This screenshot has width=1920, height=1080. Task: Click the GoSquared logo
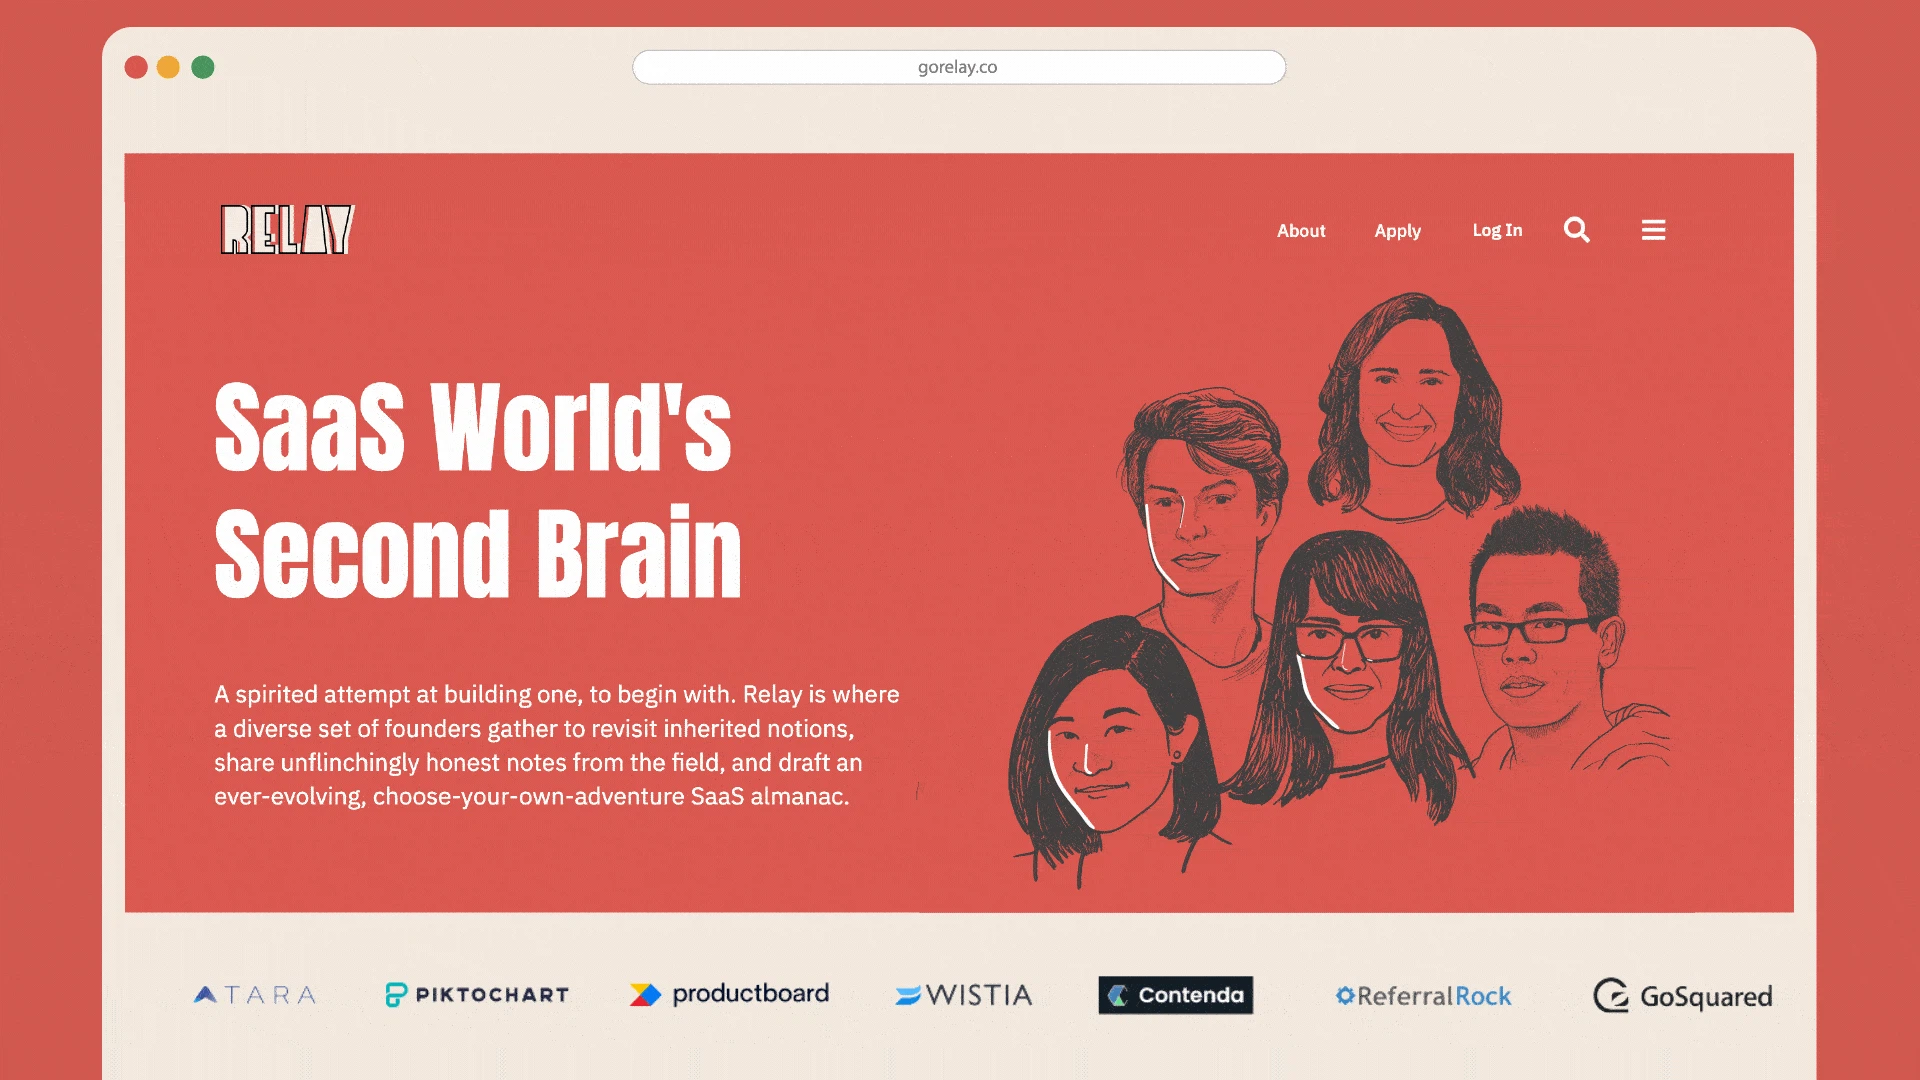(1682, 996)
